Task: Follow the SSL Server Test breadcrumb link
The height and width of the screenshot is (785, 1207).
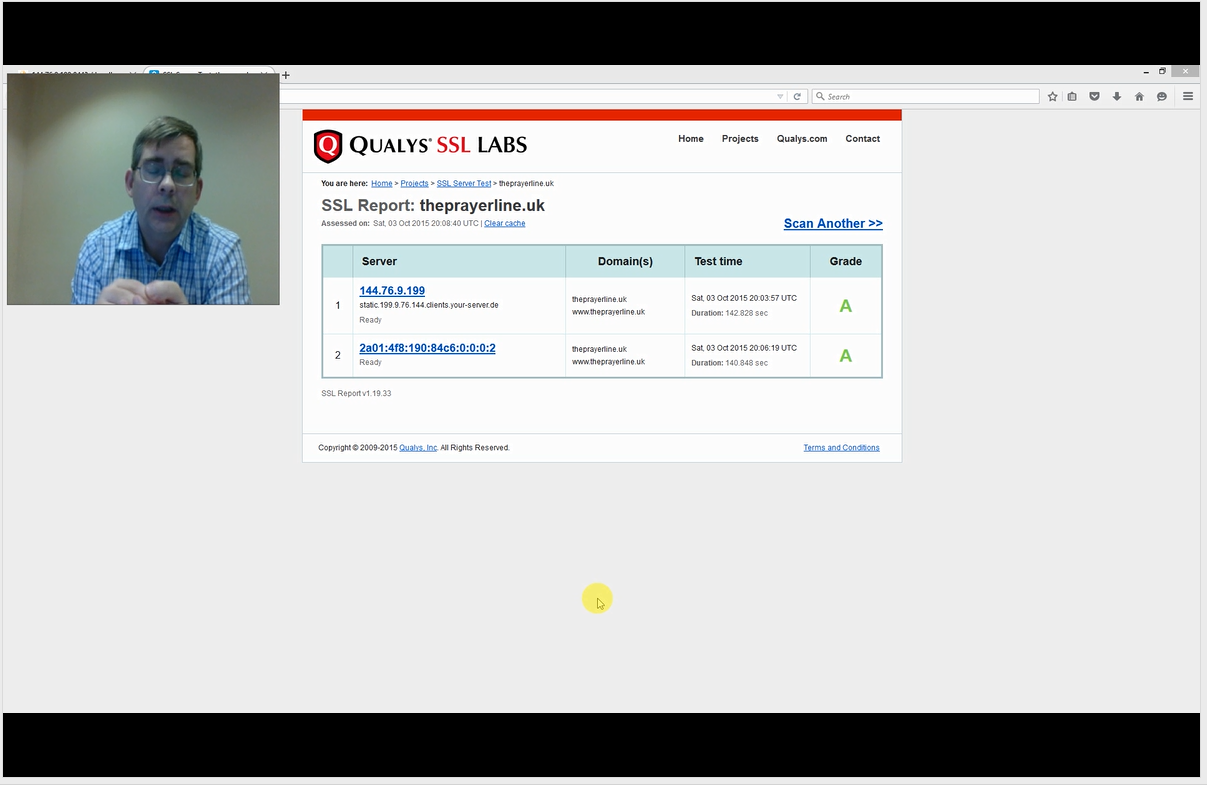Action: [464, 184]
